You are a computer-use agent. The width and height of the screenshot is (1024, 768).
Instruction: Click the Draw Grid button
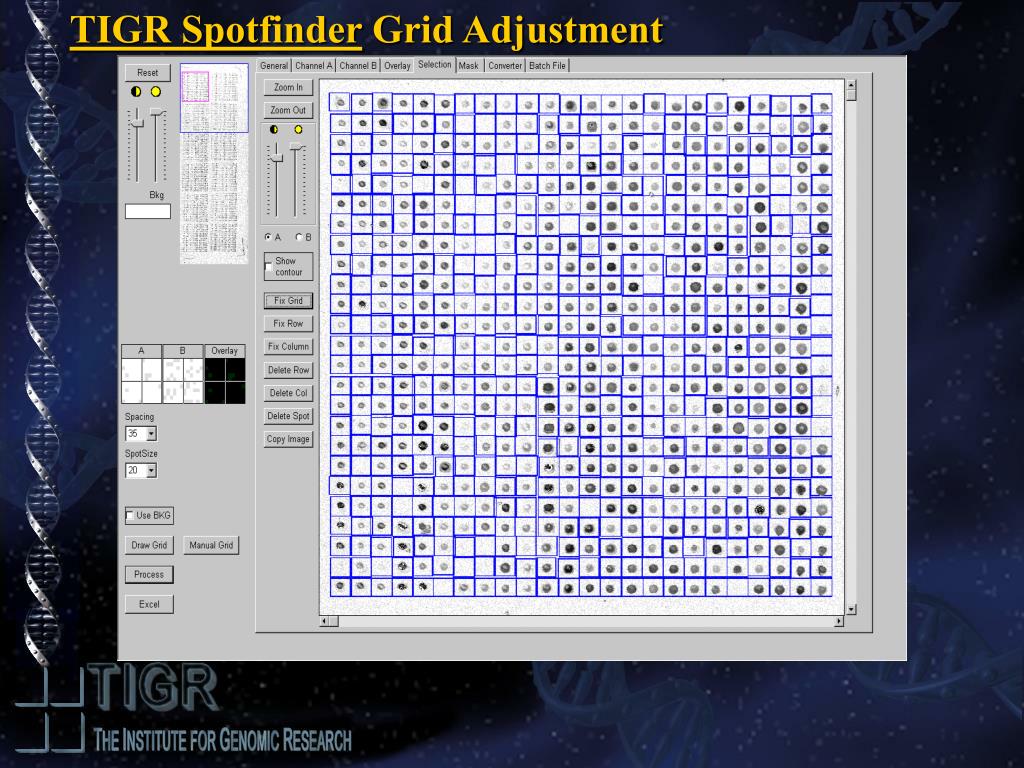150,545
